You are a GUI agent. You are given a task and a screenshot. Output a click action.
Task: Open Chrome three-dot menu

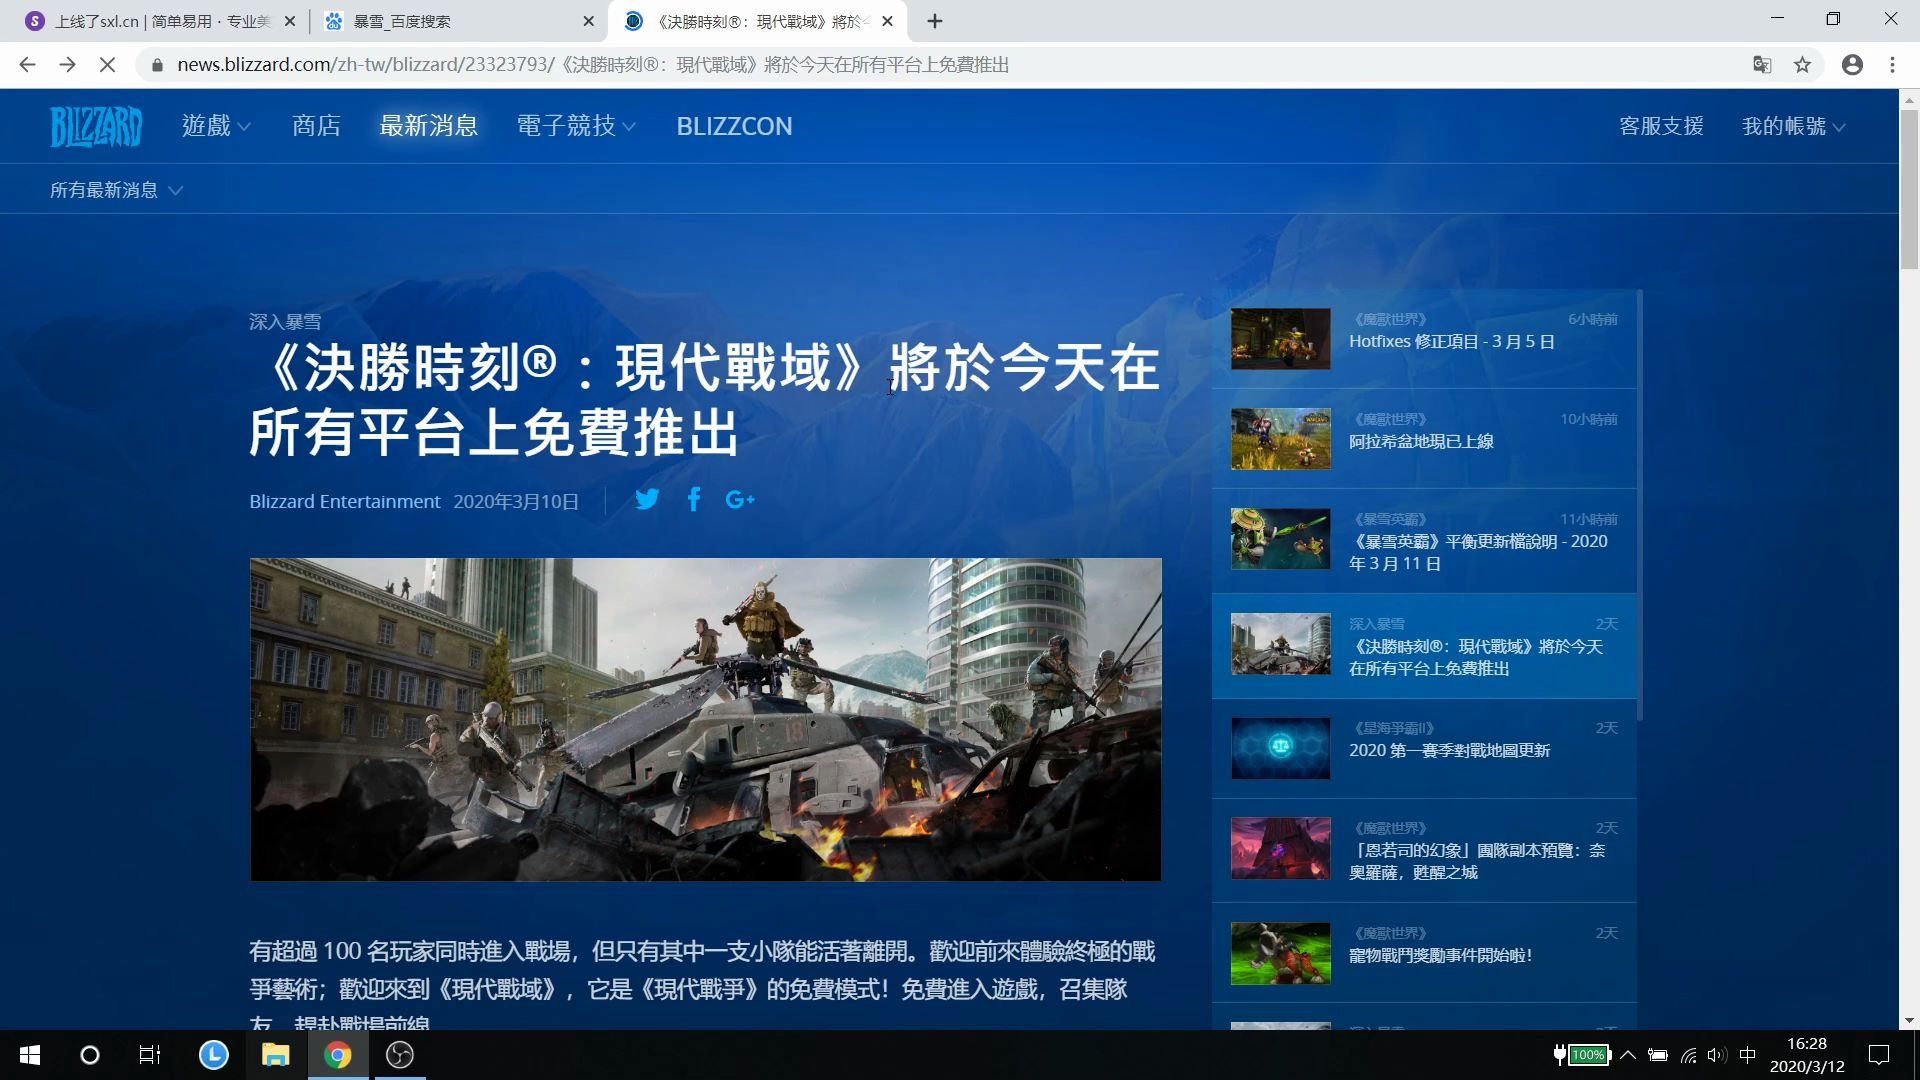[x=1892, y=65]
